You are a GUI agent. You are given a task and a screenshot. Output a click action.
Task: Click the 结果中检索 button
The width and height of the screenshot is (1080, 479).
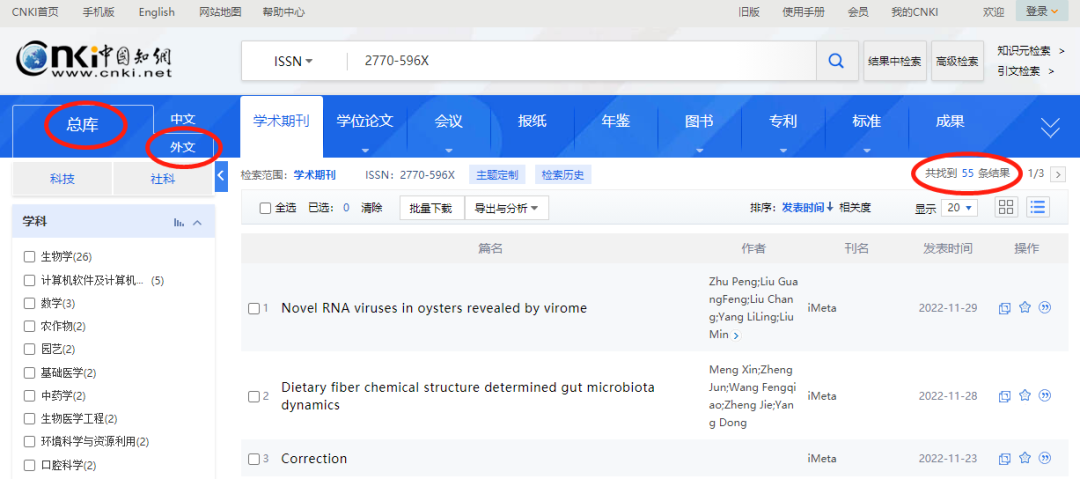pos(894,61)
